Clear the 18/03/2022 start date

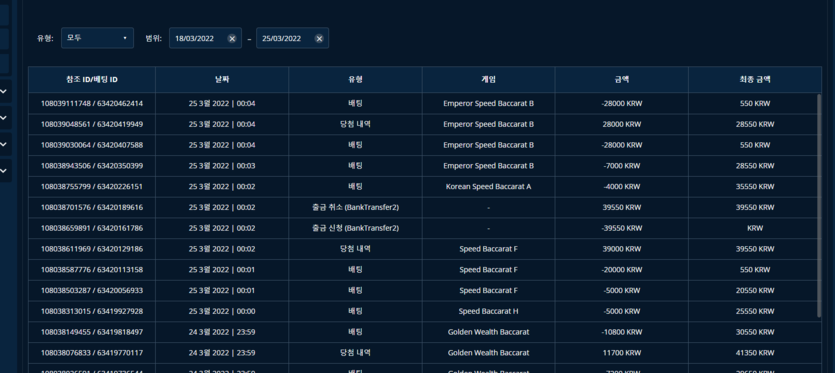(232, 38)
